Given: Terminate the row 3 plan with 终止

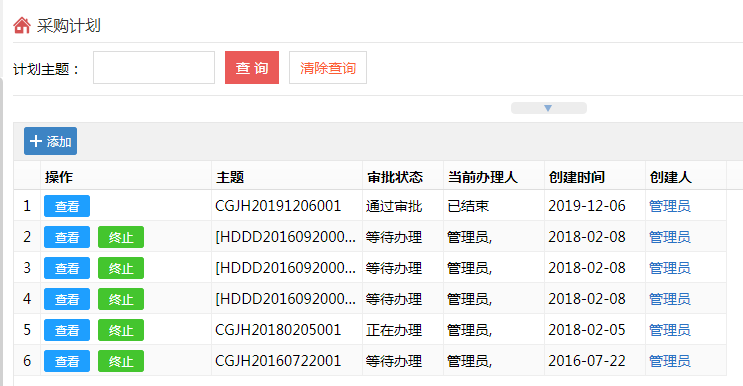Looking at the screenshot, I should [x=121, y=268].
